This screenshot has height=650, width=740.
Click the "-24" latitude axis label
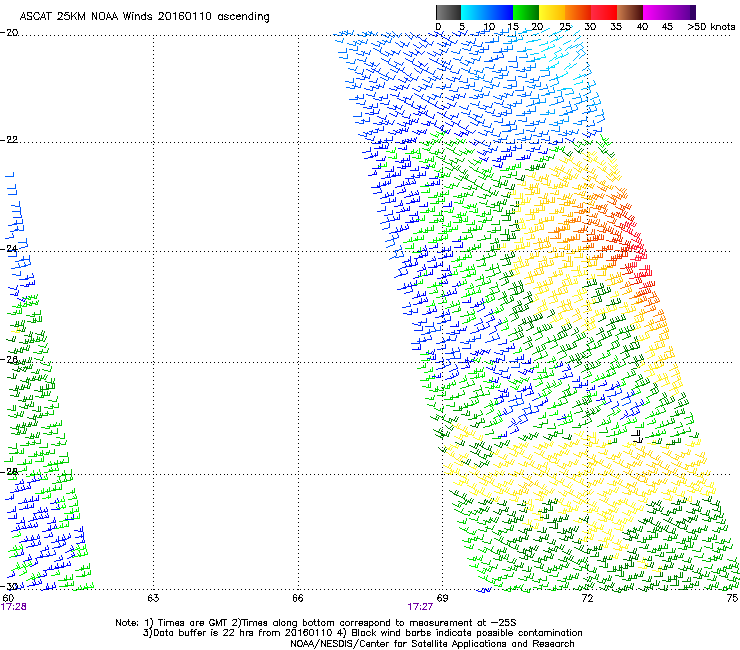(x=9, y=248)
